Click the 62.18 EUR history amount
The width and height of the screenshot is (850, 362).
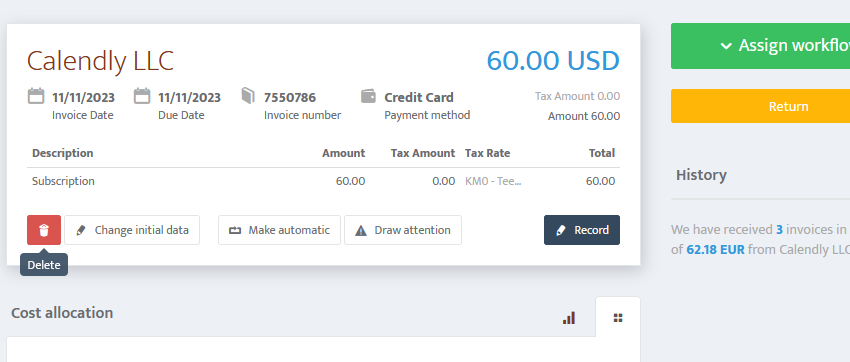716,250
